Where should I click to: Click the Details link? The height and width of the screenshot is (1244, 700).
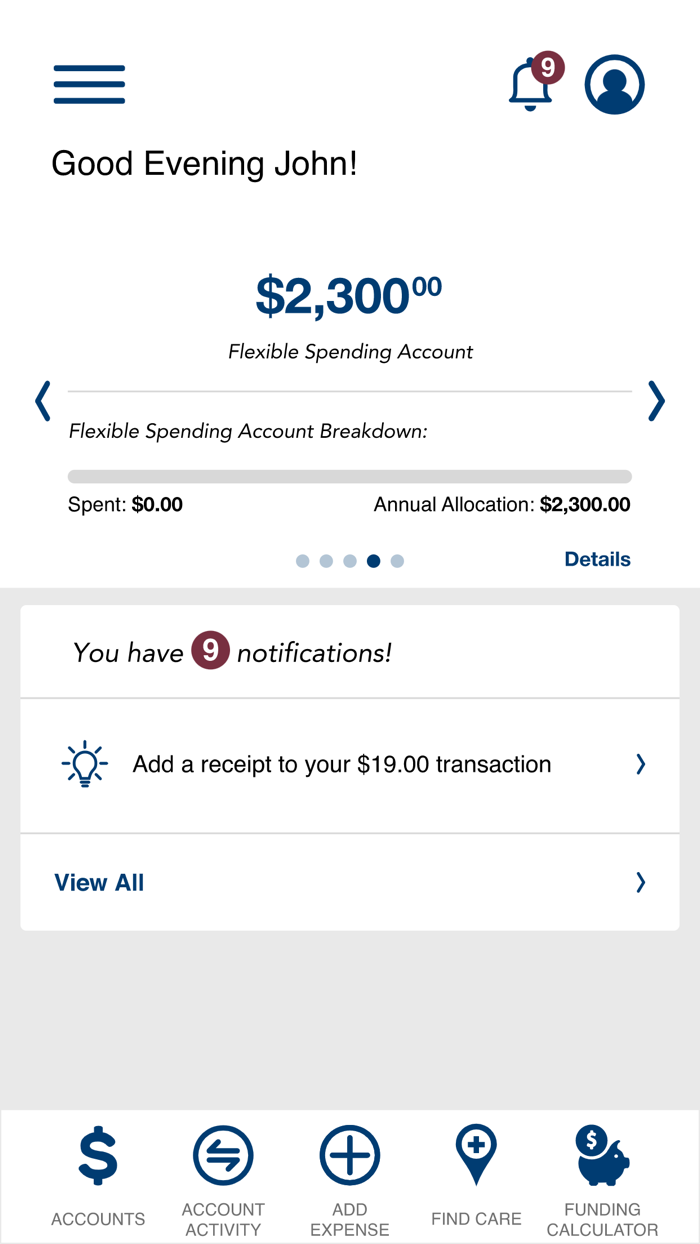pos(597,560)
